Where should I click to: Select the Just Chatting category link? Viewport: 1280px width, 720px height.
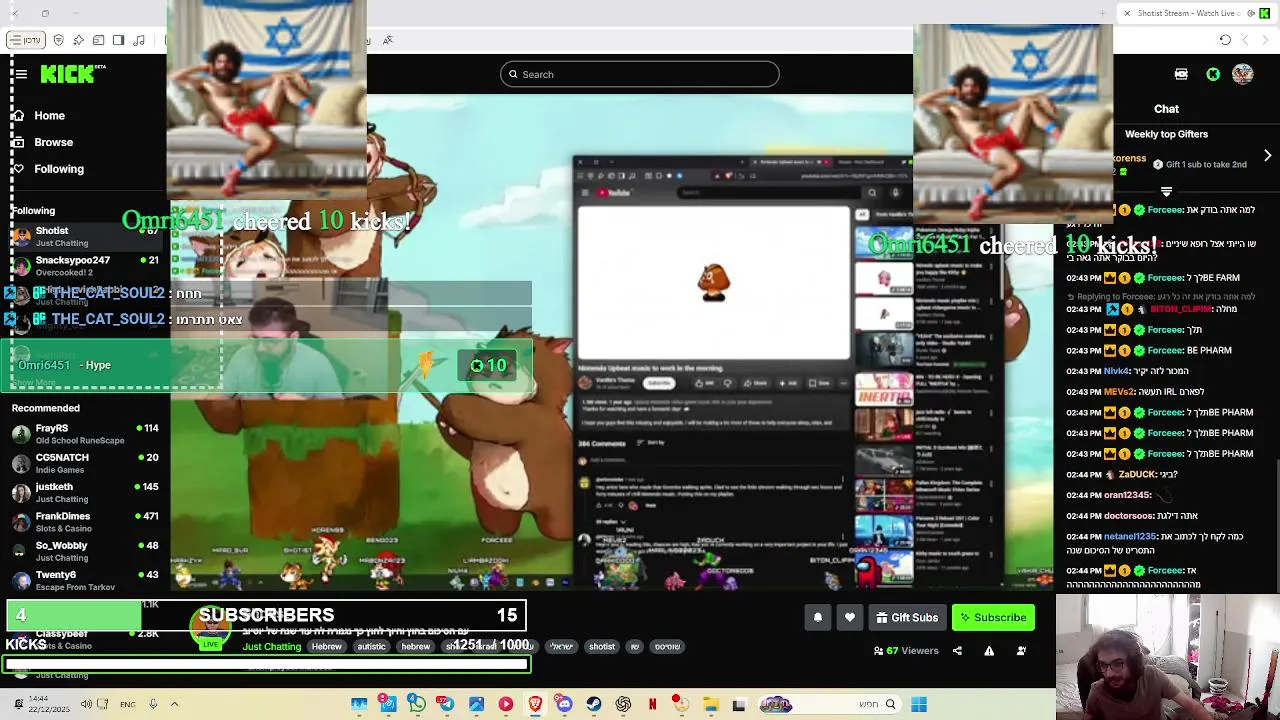(271, 647)
